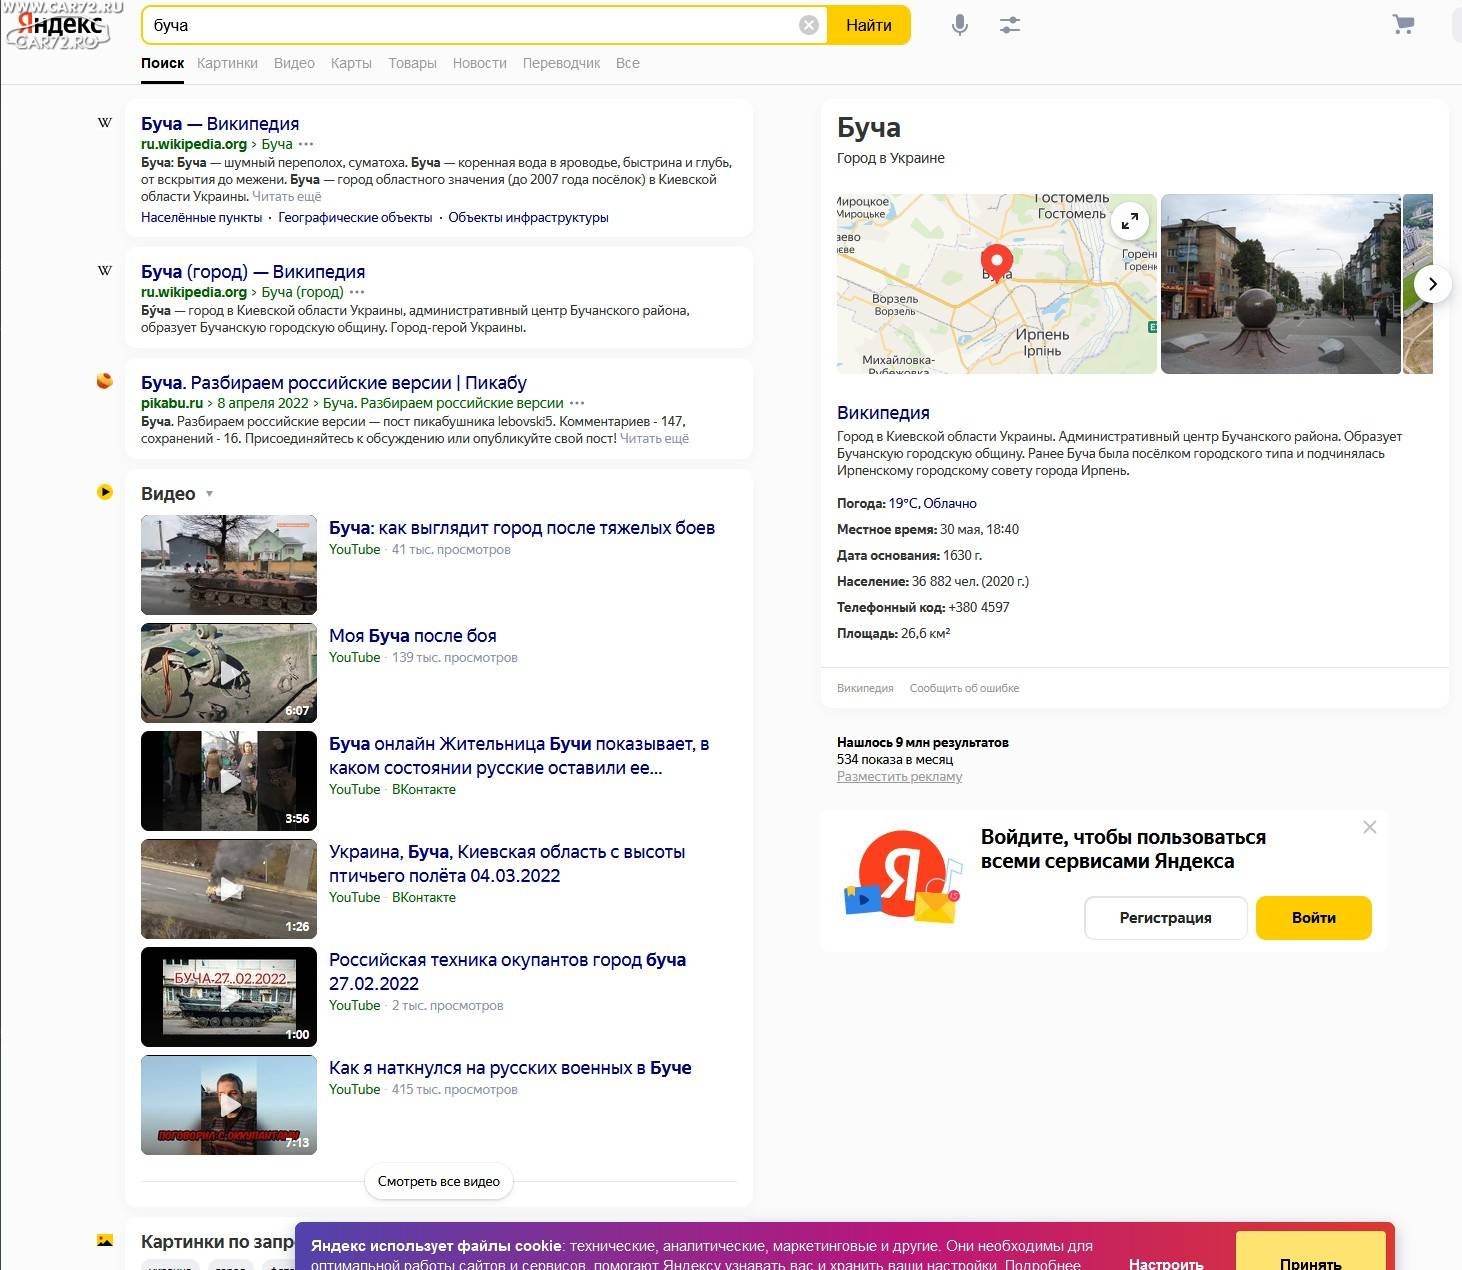Image resolution: width=1462 pixels, height=1270 pixels.
Task: Click ru.wikipedia.org URL of first result
Action: coord(194,144)
